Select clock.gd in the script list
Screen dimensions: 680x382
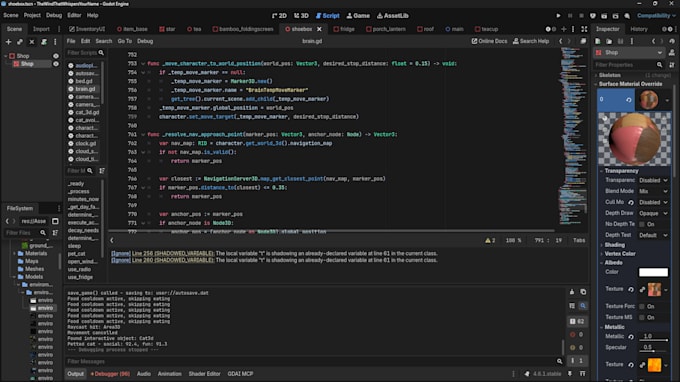point(83,144)
